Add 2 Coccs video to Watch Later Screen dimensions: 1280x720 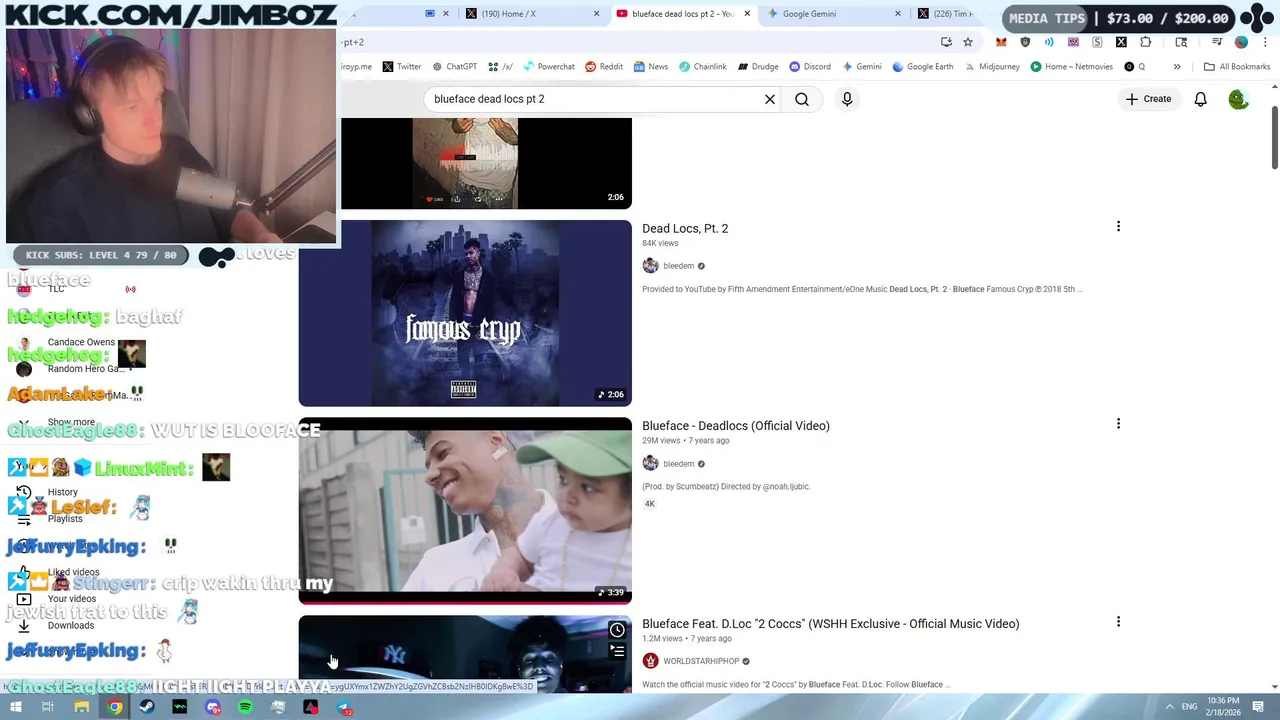tap(617, 630)
